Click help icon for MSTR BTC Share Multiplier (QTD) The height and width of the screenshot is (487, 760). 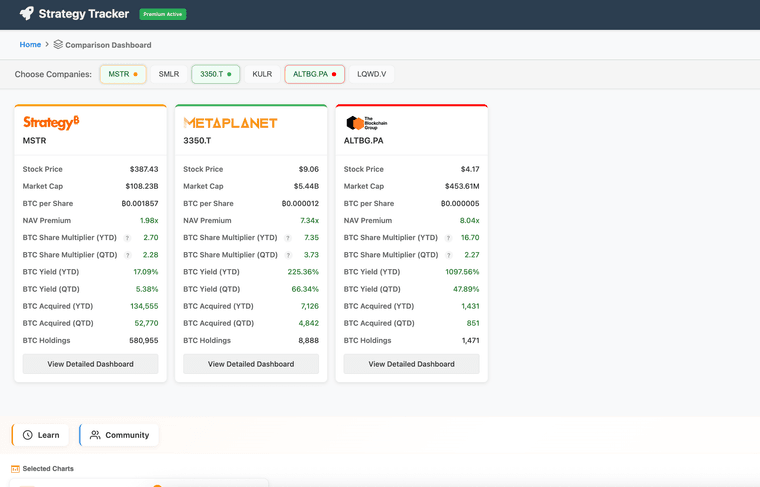click(127, 255)
